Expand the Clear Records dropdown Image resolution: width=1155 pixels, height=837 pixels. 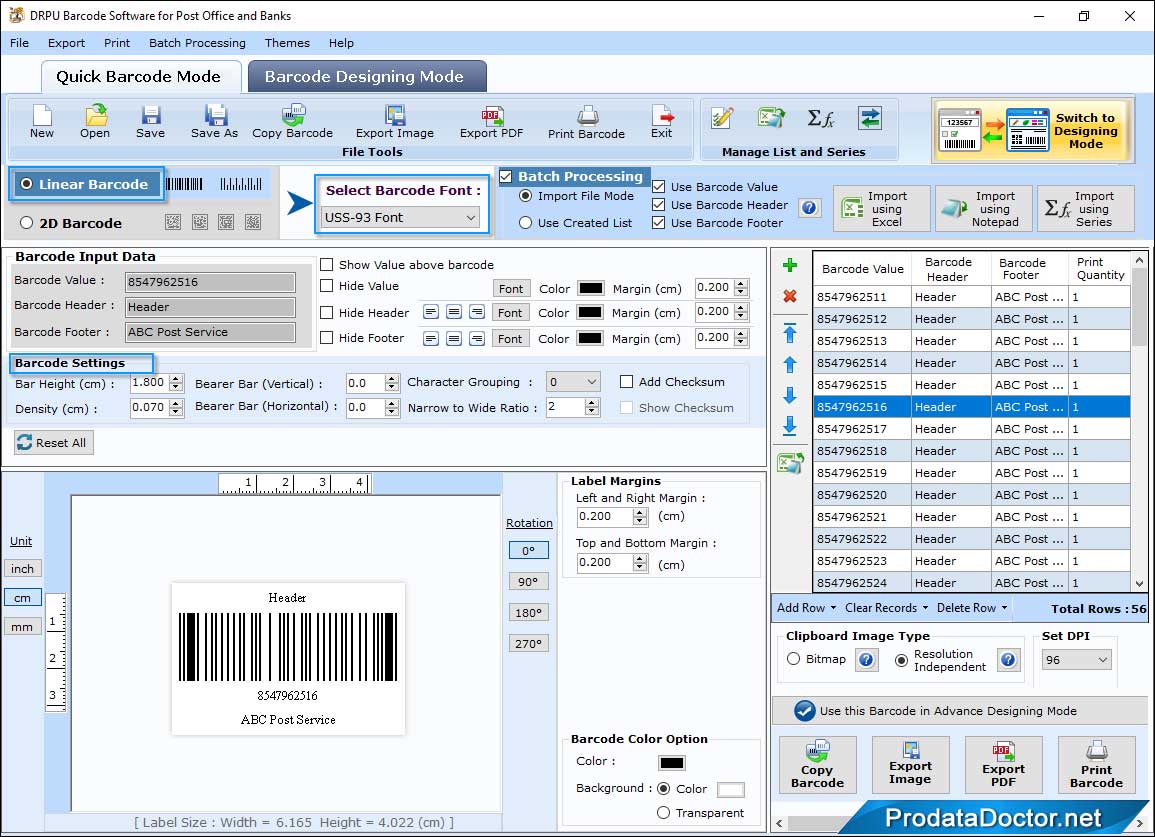[886, 608]
